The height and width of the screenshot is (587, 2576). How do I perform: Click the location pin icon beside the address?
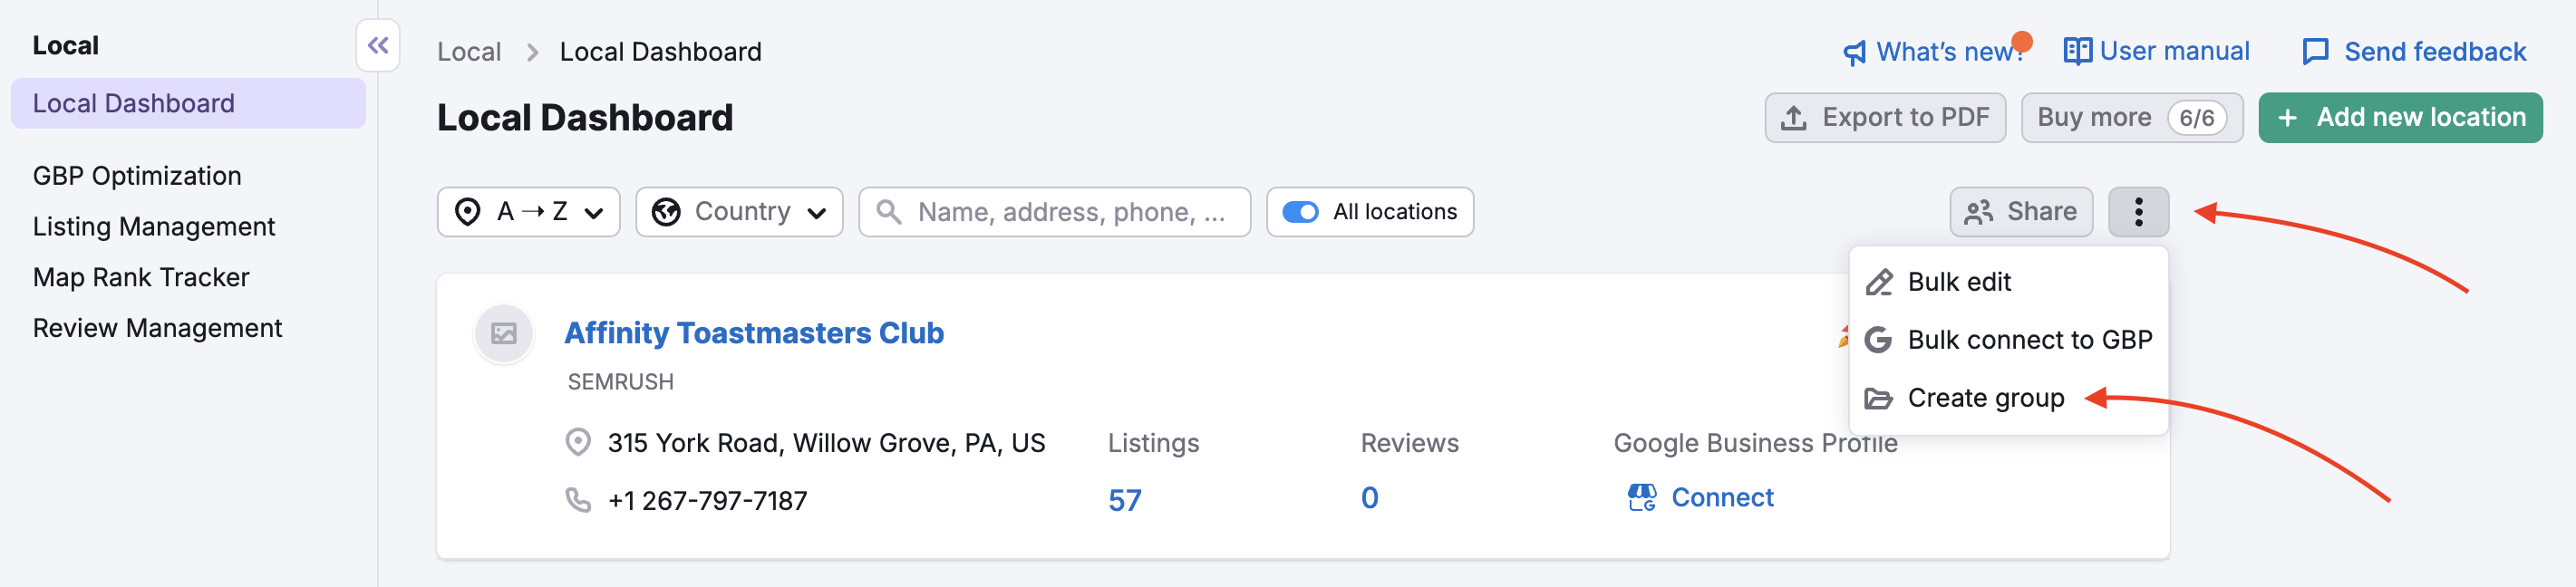point(578,442)
